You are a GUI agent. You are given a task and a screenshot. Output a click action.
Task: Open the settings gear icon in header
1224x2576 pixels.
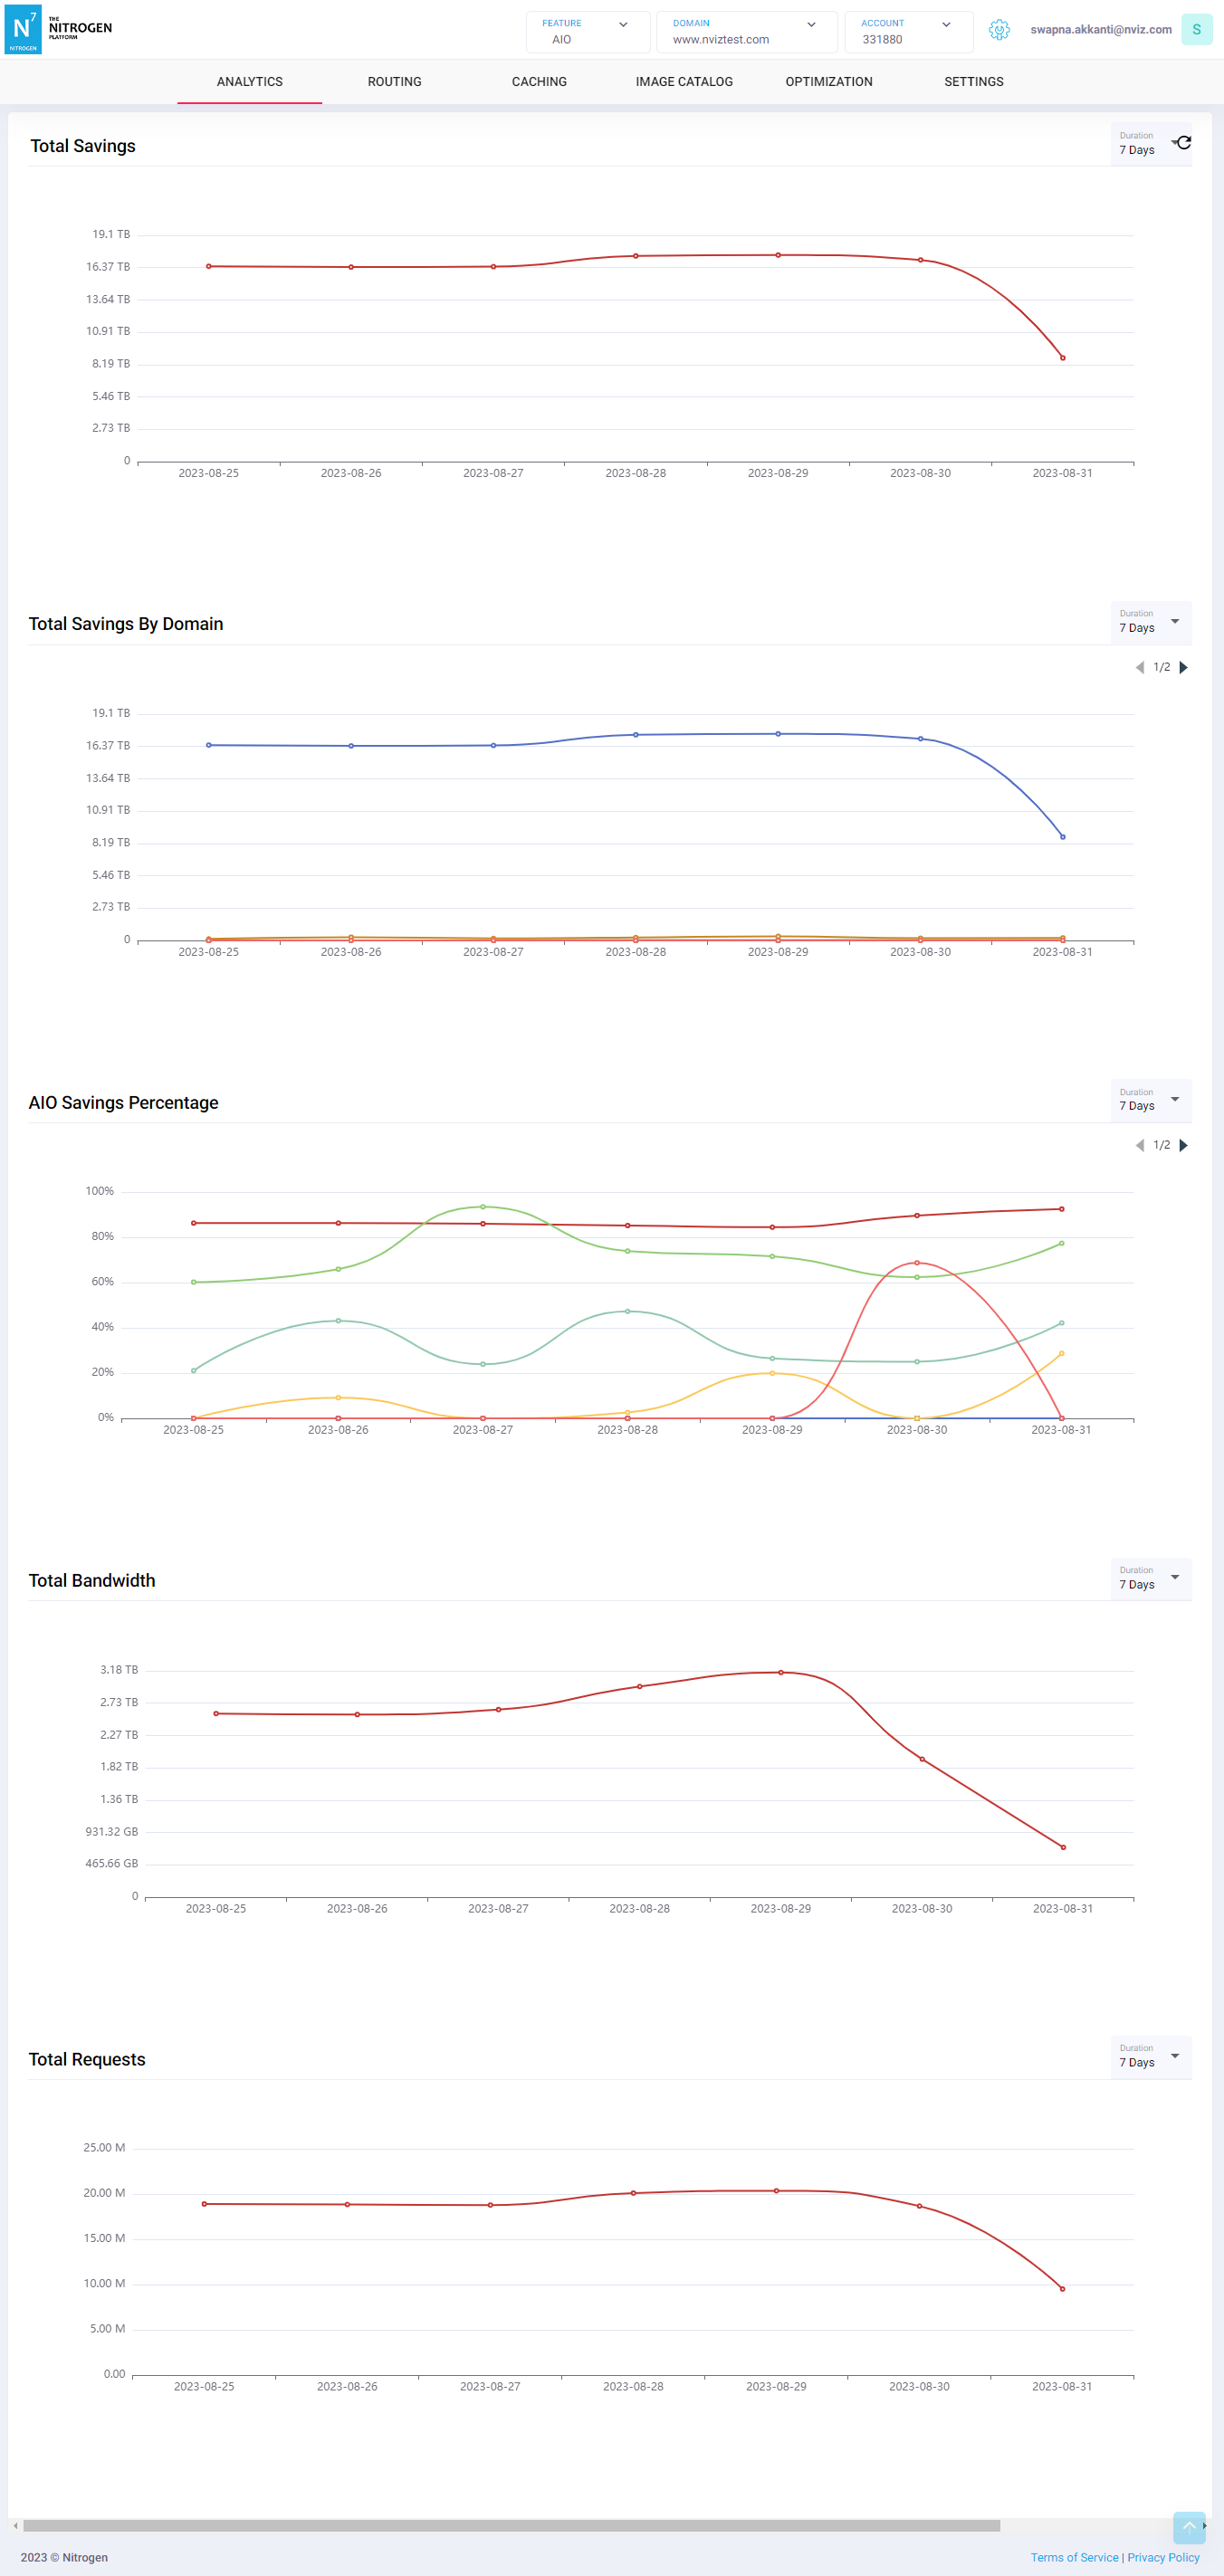point(998,30)
